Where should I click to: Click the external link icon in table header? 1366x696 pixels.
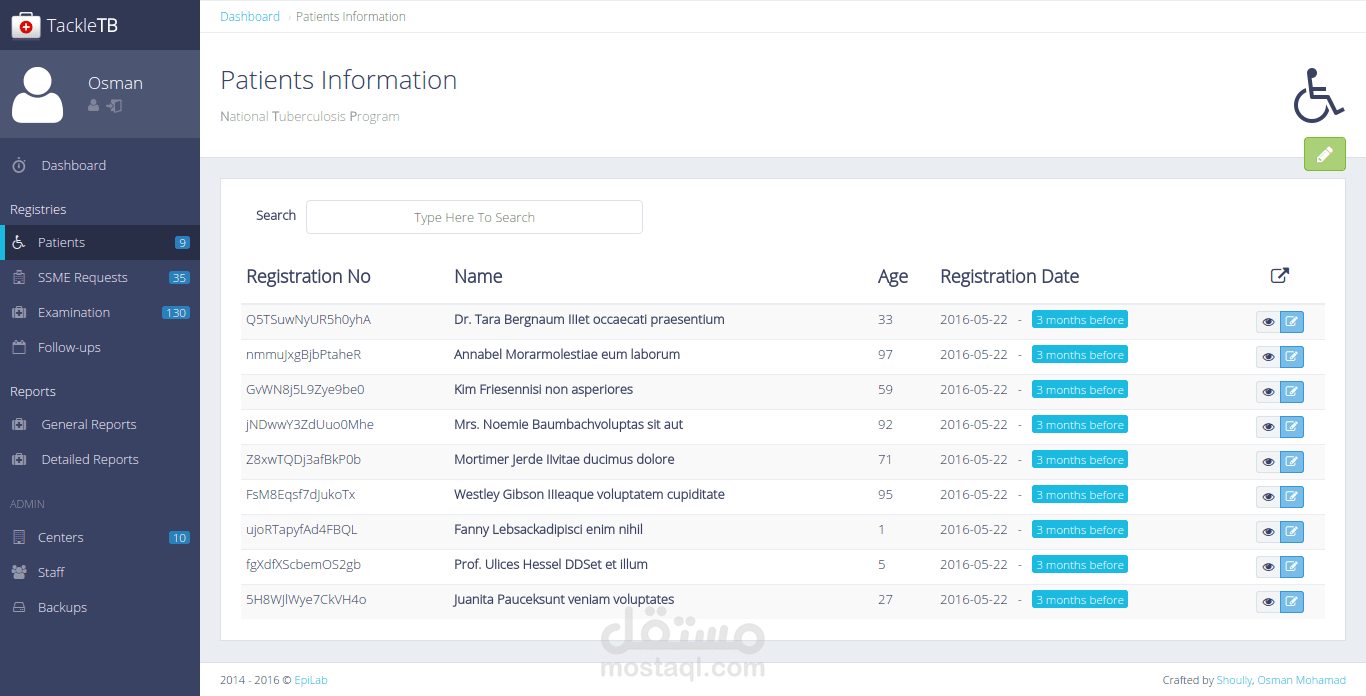[x=1279, y=276]
